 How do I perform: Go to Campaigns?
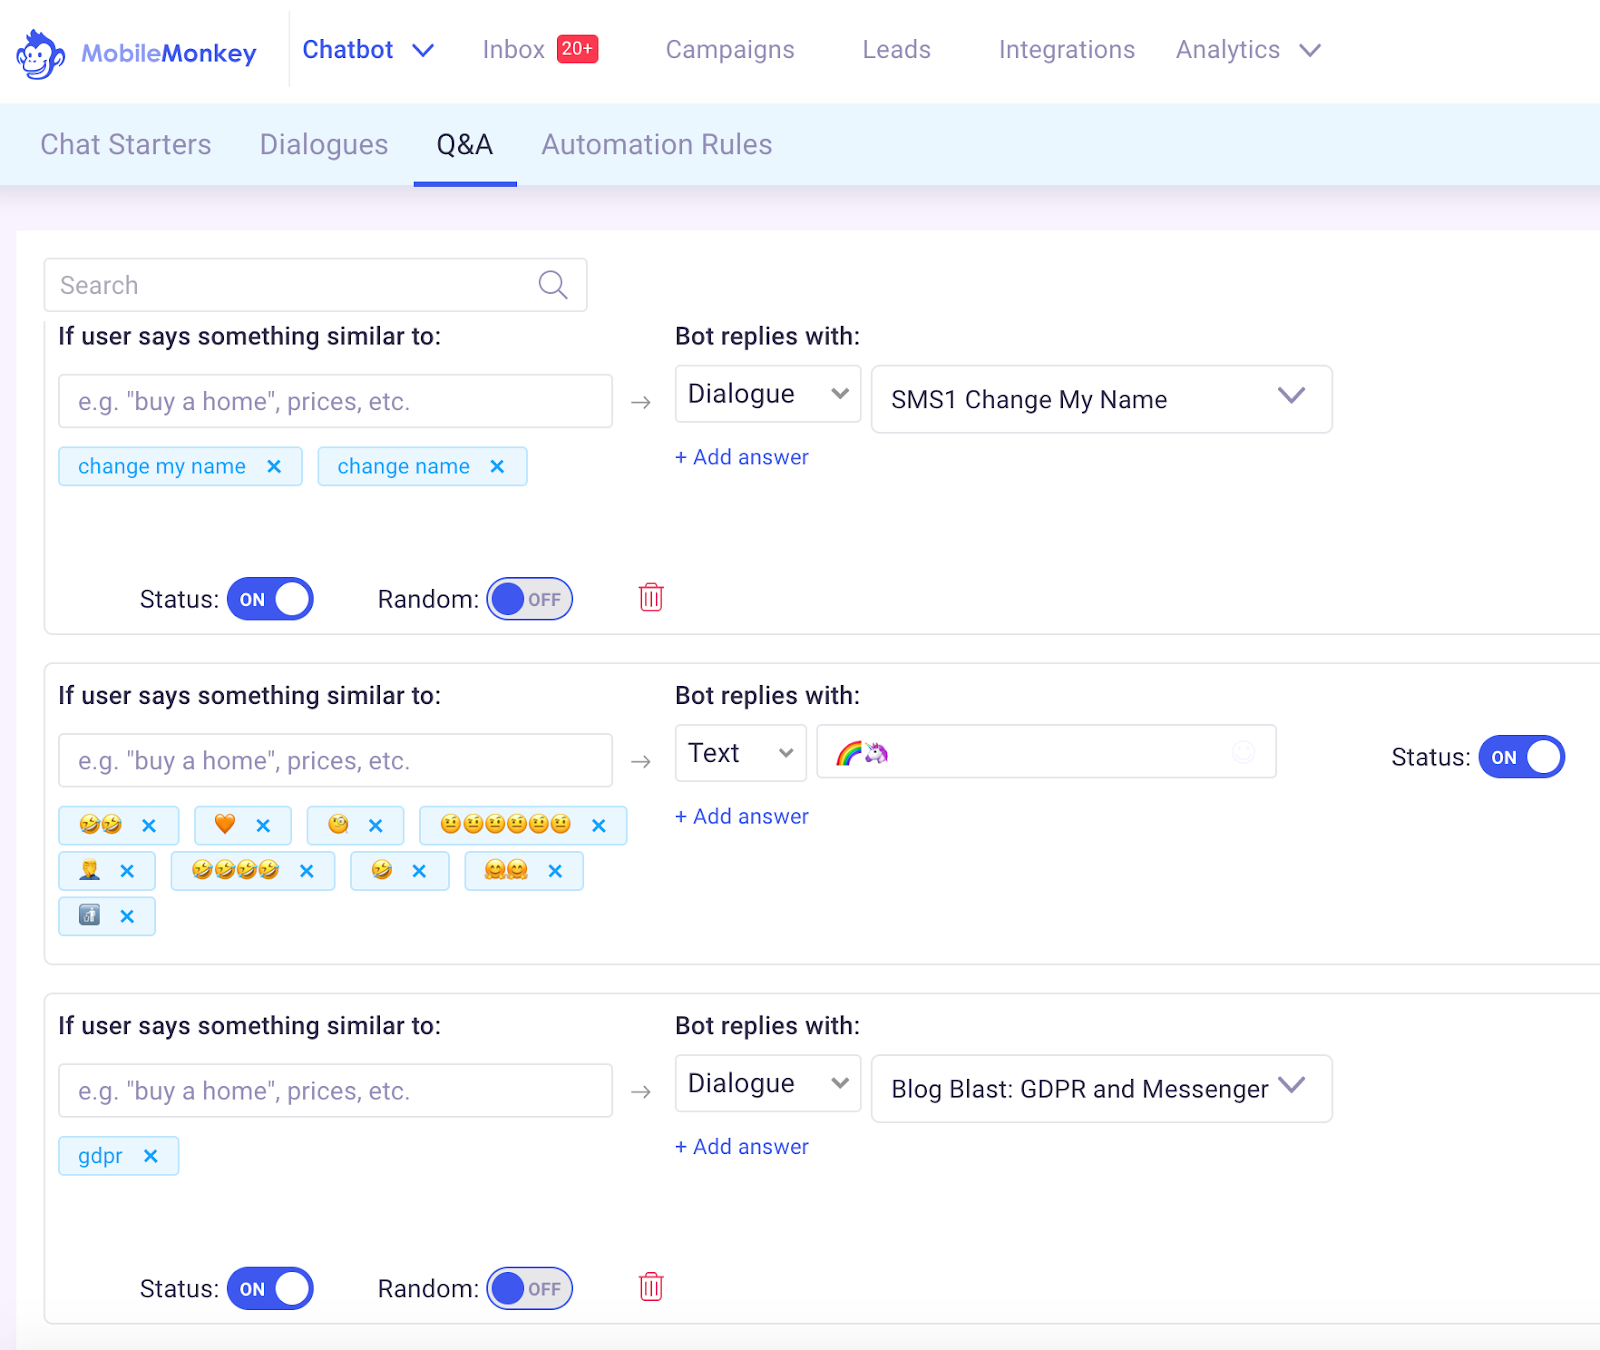pyautogui.click(x=730, y=50)
